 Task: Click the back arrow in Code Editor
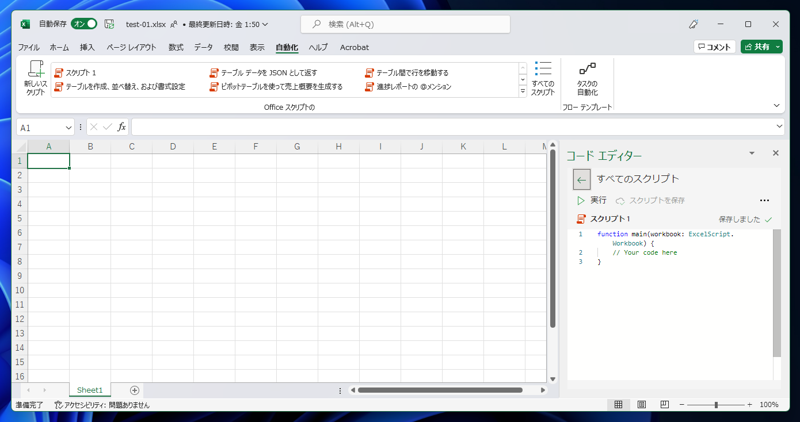[581, 180]
